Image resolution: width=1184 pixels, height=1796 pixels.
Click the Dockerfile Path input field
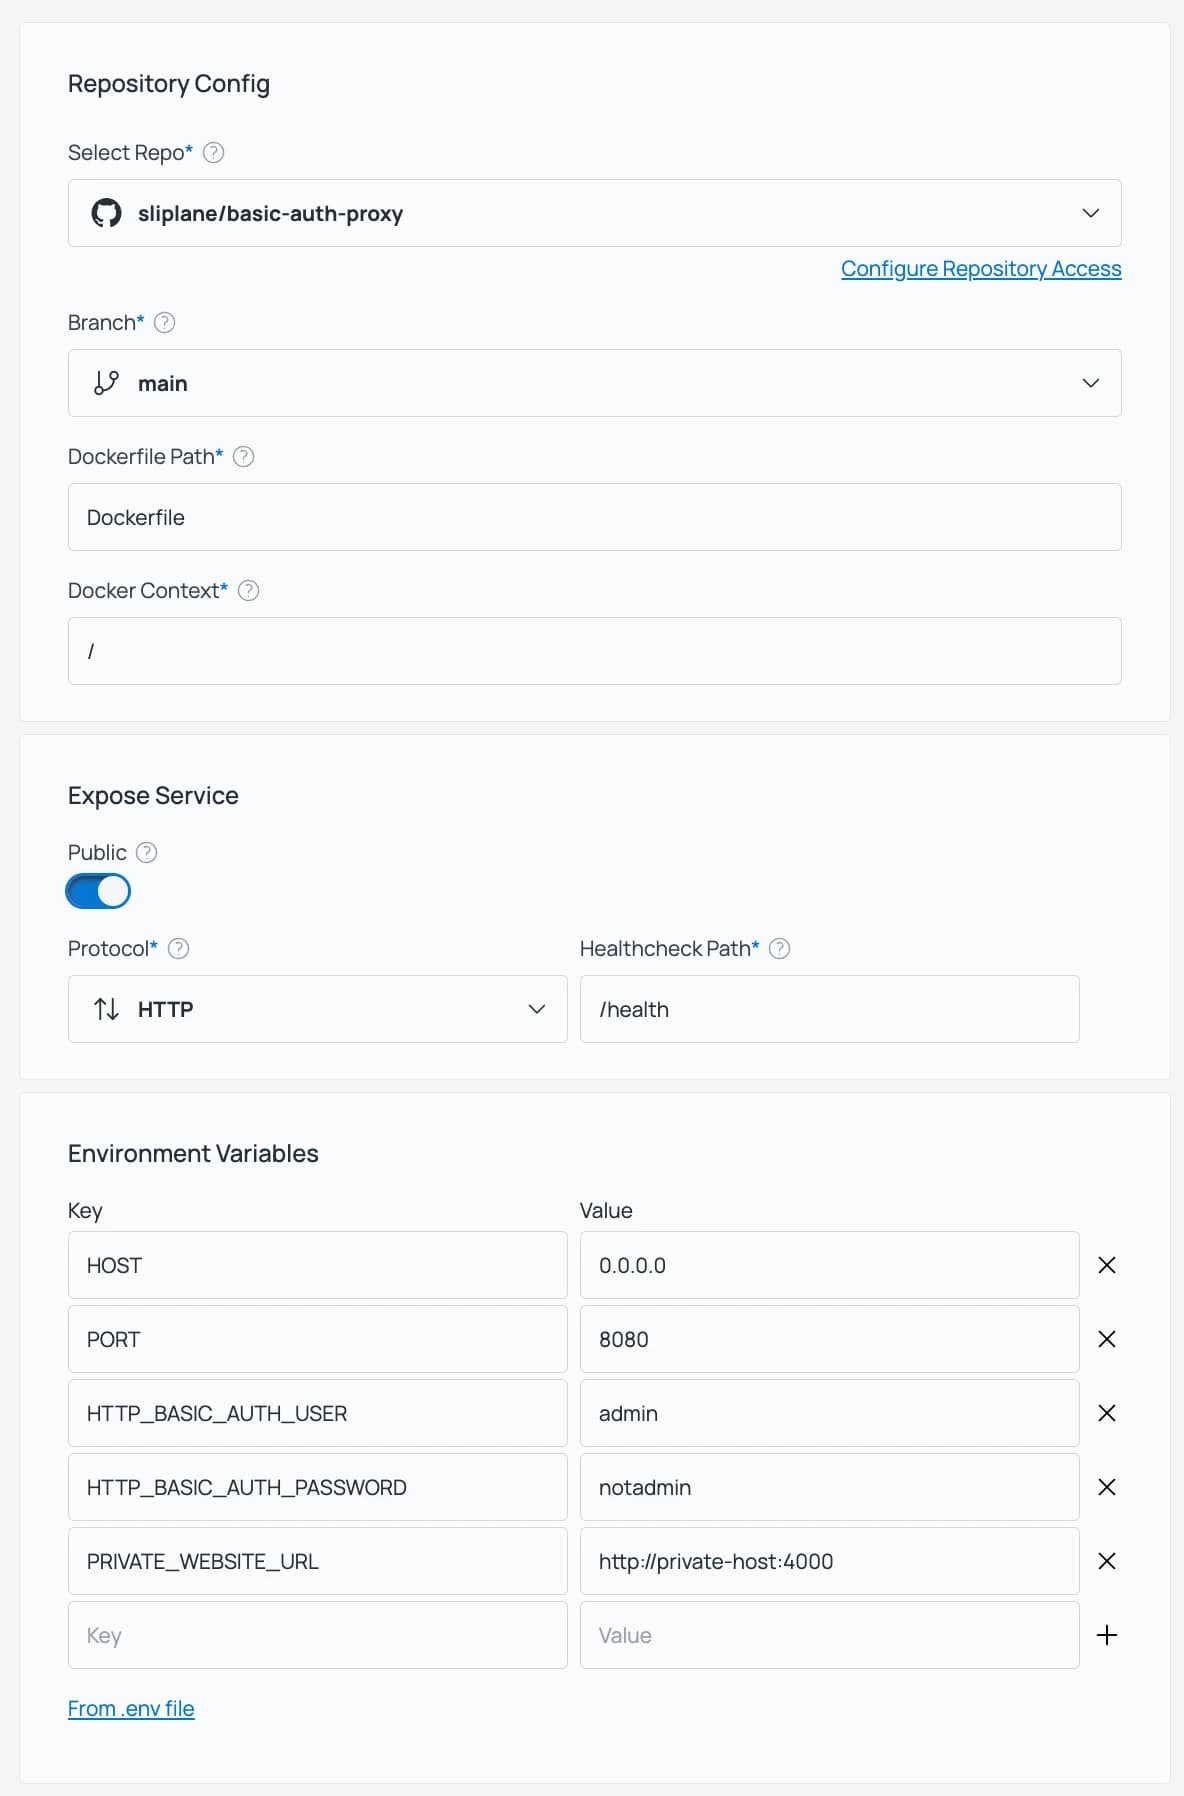click(595, 517)
